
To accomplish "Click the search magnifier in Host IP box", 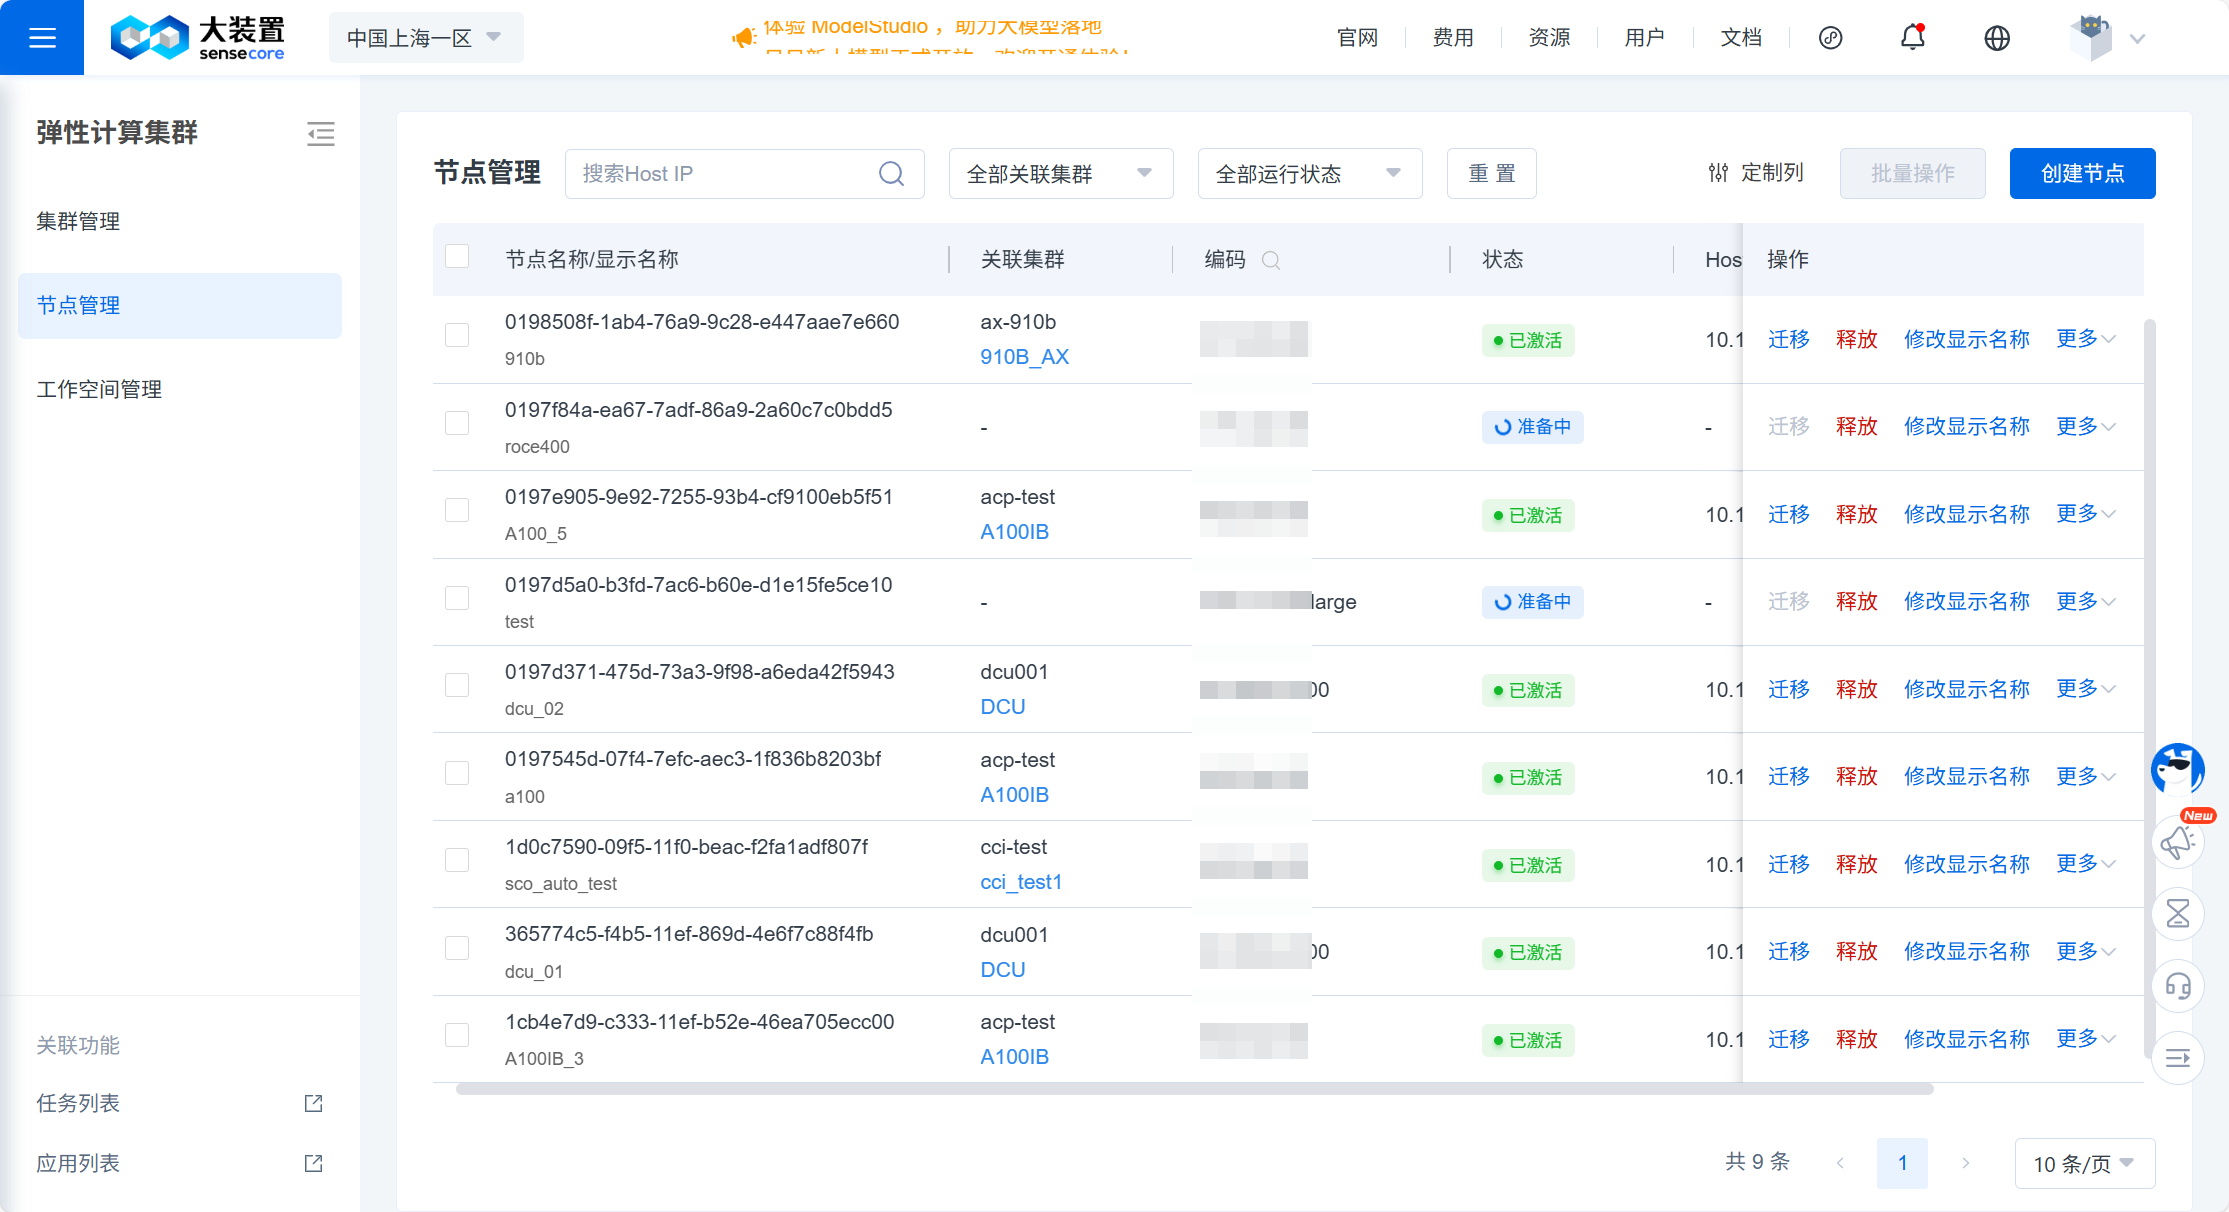I will (891, 174).
